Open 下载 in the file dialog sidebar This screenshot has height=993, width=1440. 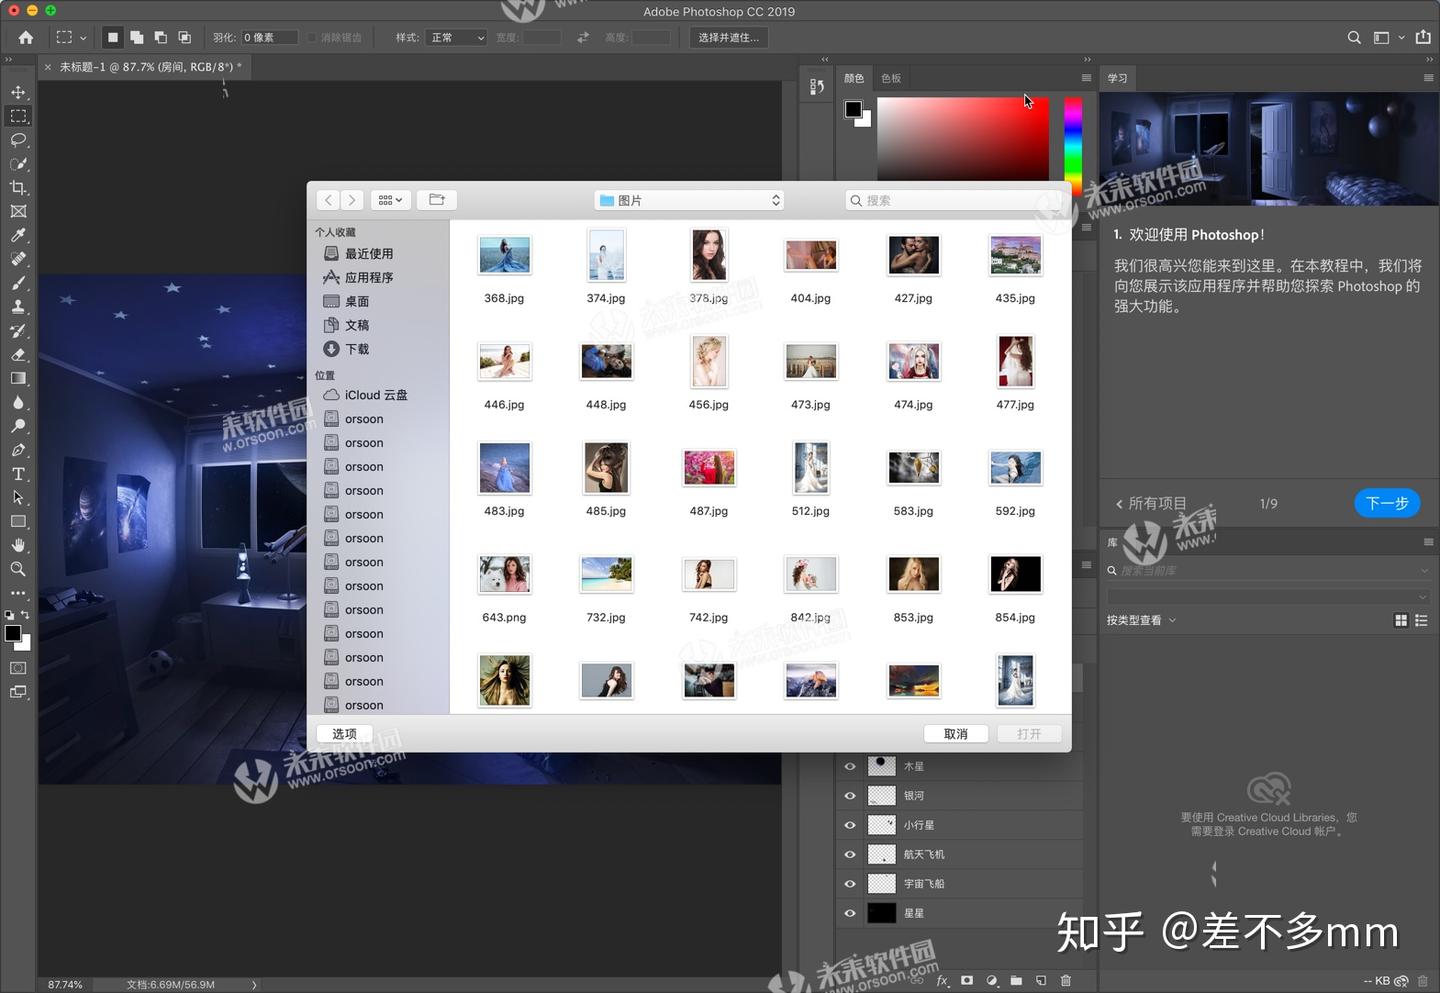click(356, 349)
